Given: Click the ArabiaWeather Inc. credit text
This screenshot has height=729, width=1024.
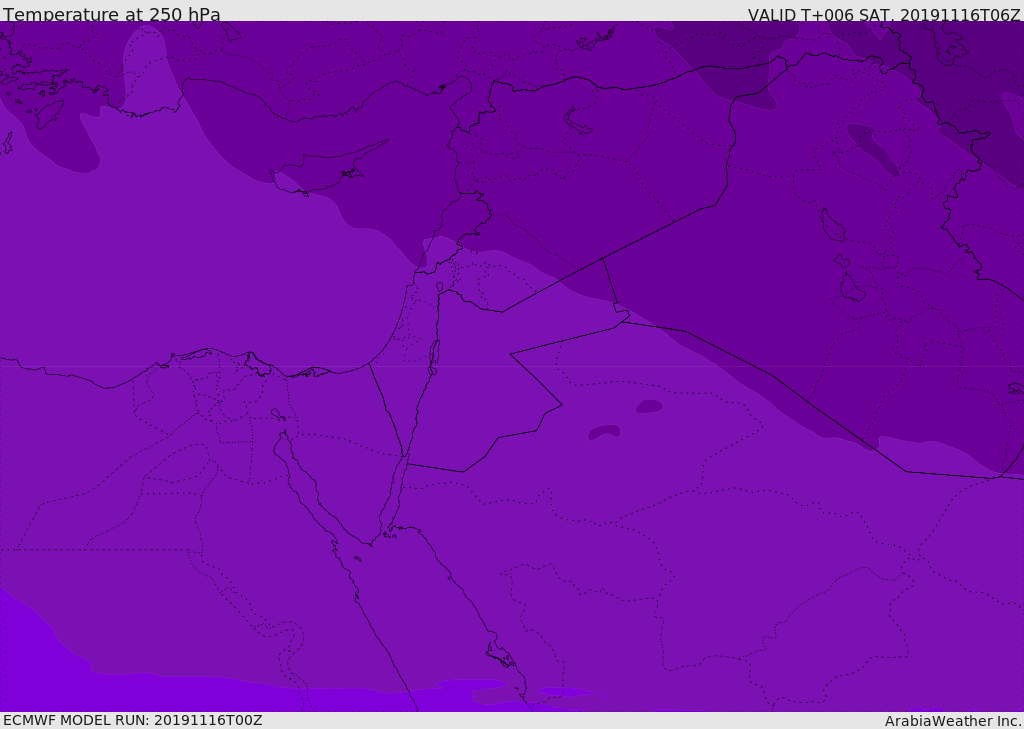Looking at the screenshot, I should click(953, 721).
